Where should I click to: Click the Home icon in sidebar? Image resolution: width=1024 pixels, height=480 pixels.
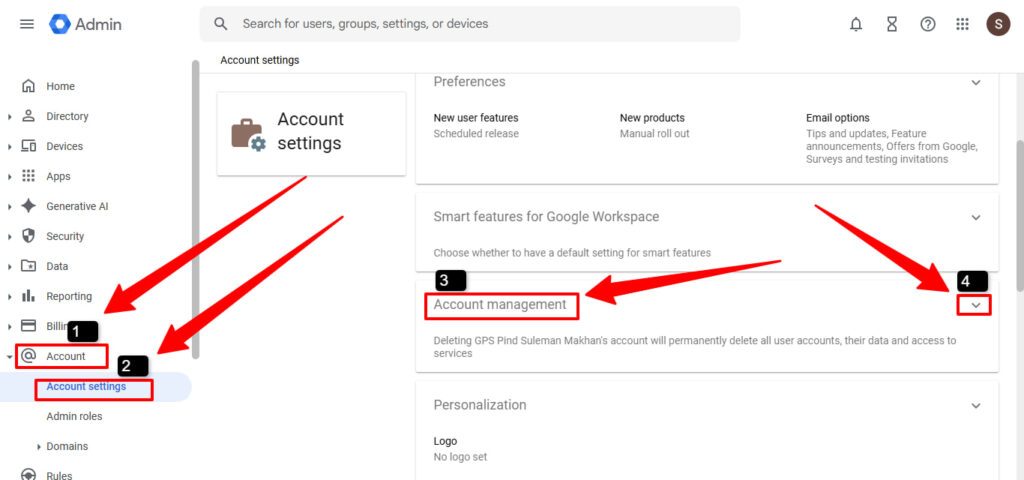[28, 86]
